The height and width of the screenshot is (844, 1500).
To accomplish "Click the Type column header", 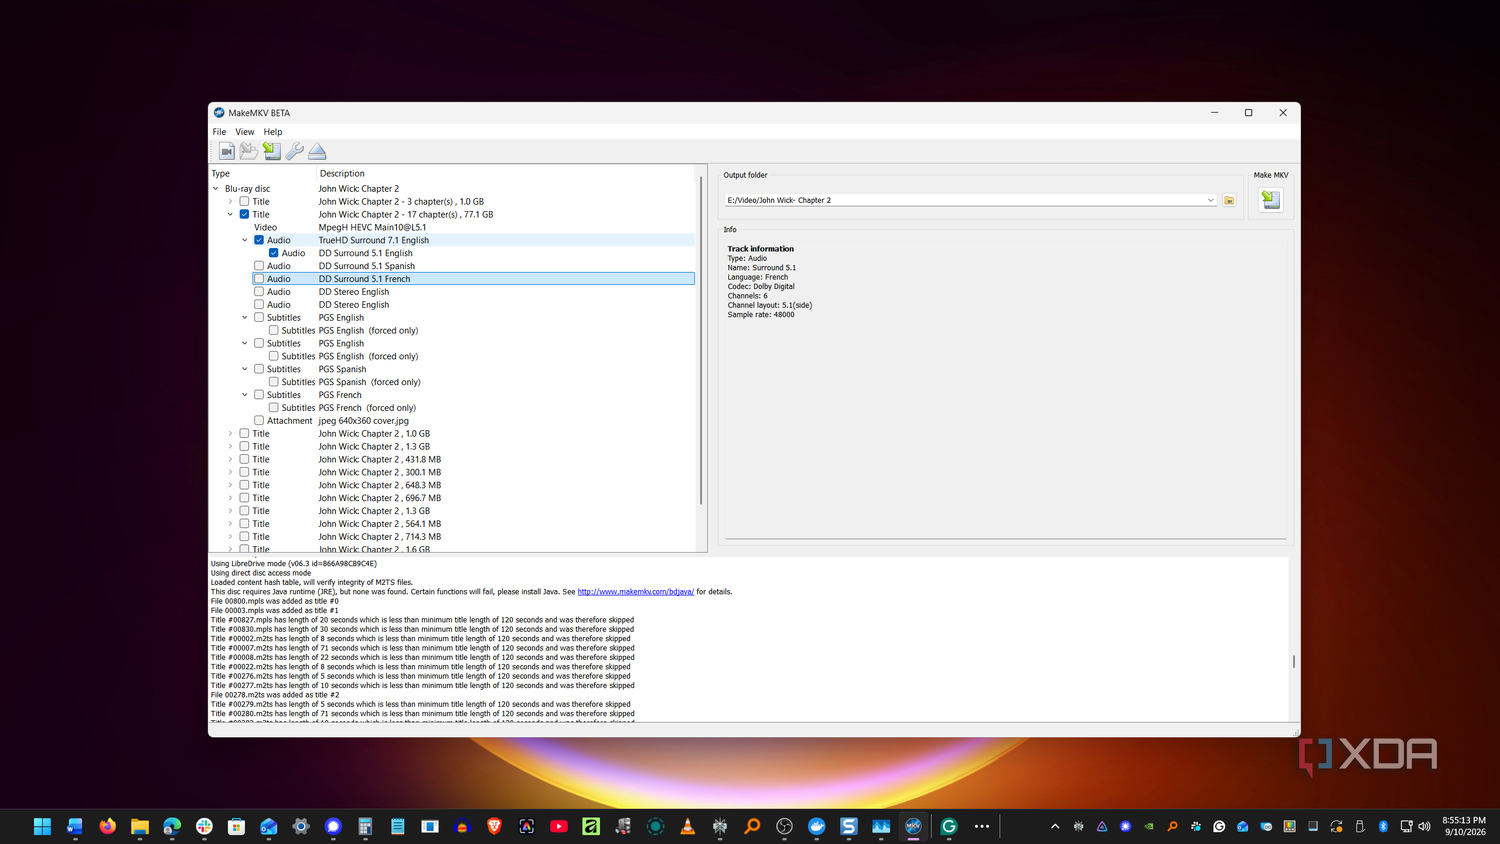I will (263, 174).
